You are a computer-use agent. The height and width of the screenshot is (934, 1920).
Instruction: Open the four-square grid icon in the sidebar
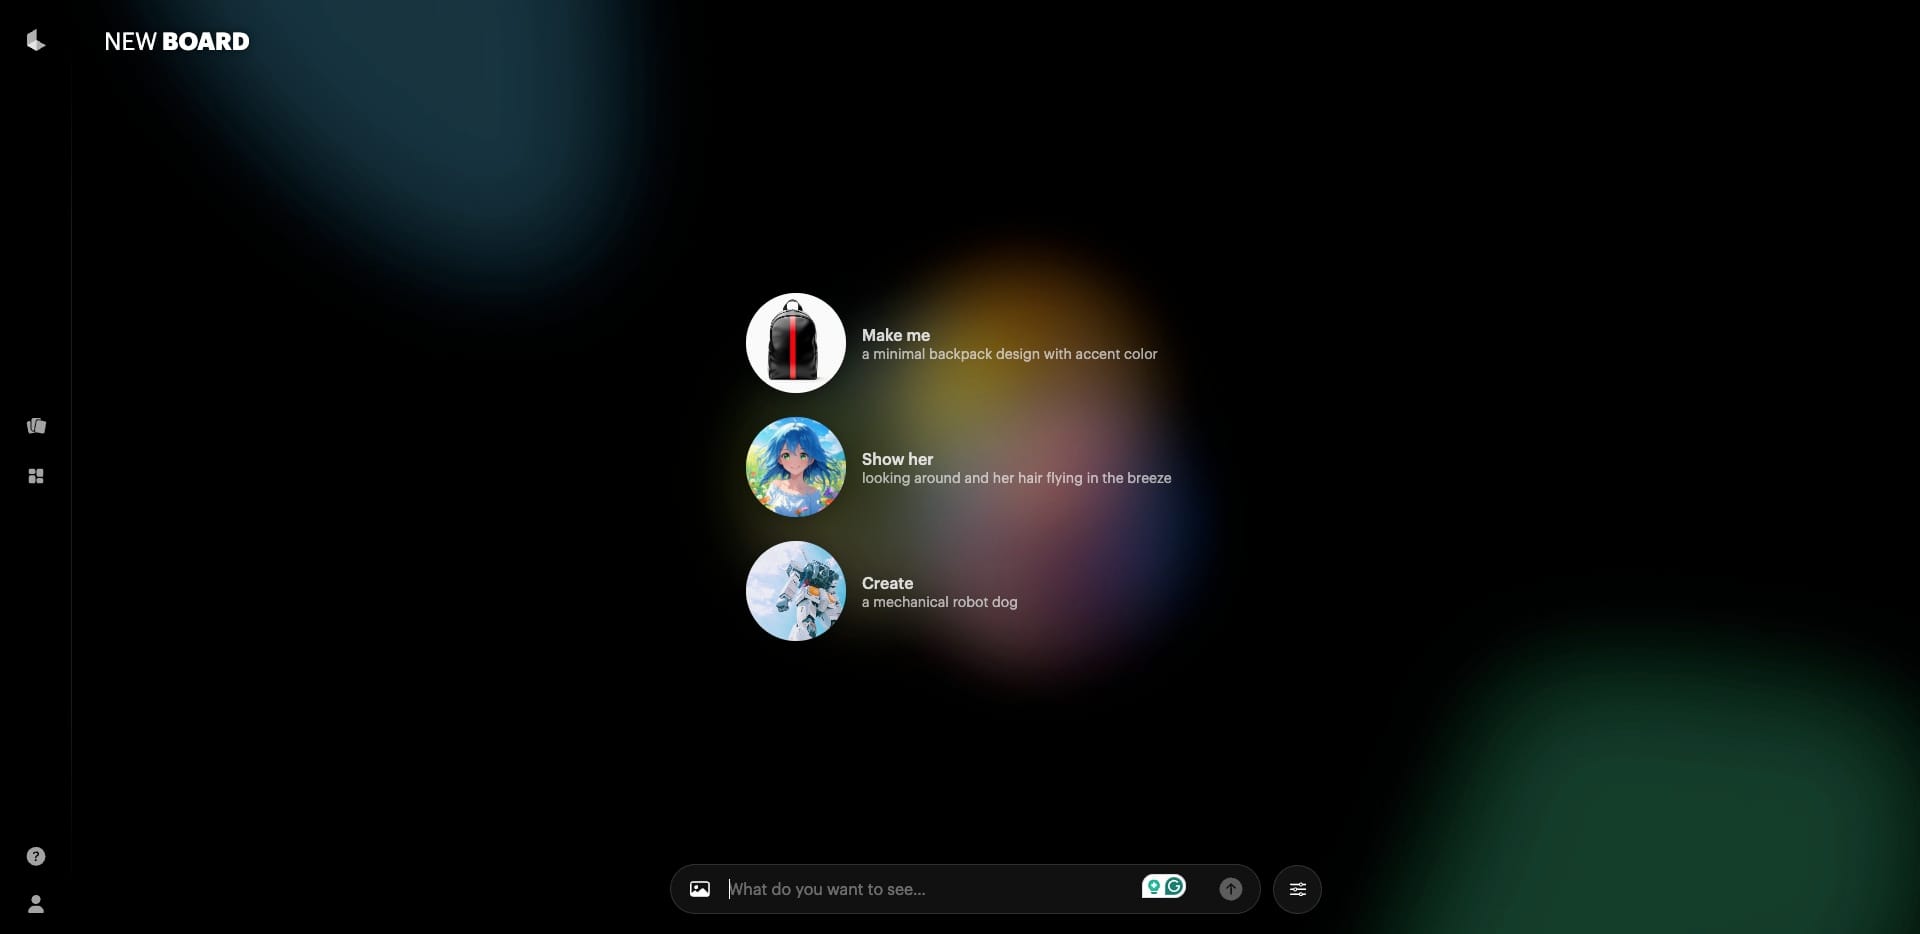pyautogui.click(x=36, y=476)
